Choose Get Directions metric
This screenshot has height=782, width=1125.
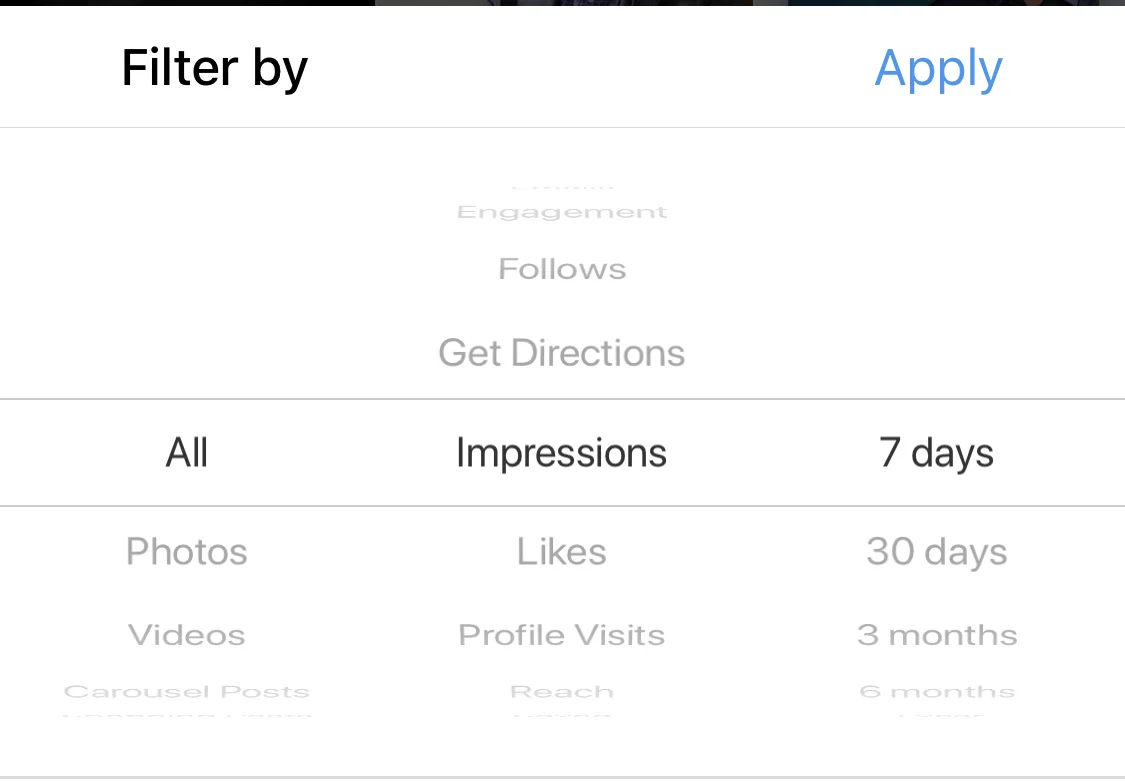(562, 353)
